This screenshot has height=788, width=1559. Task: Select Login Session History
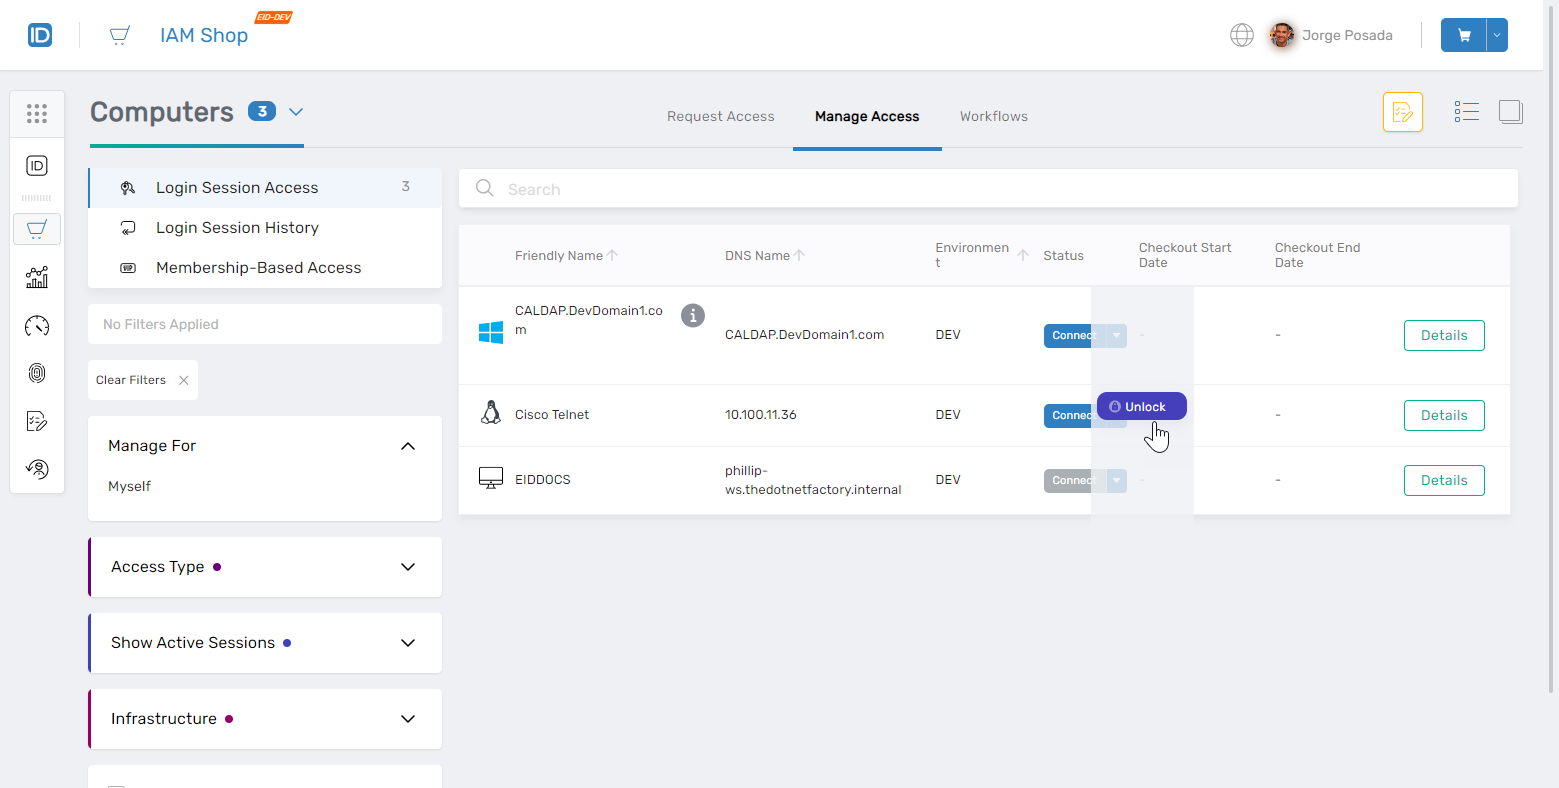[237, 228]
